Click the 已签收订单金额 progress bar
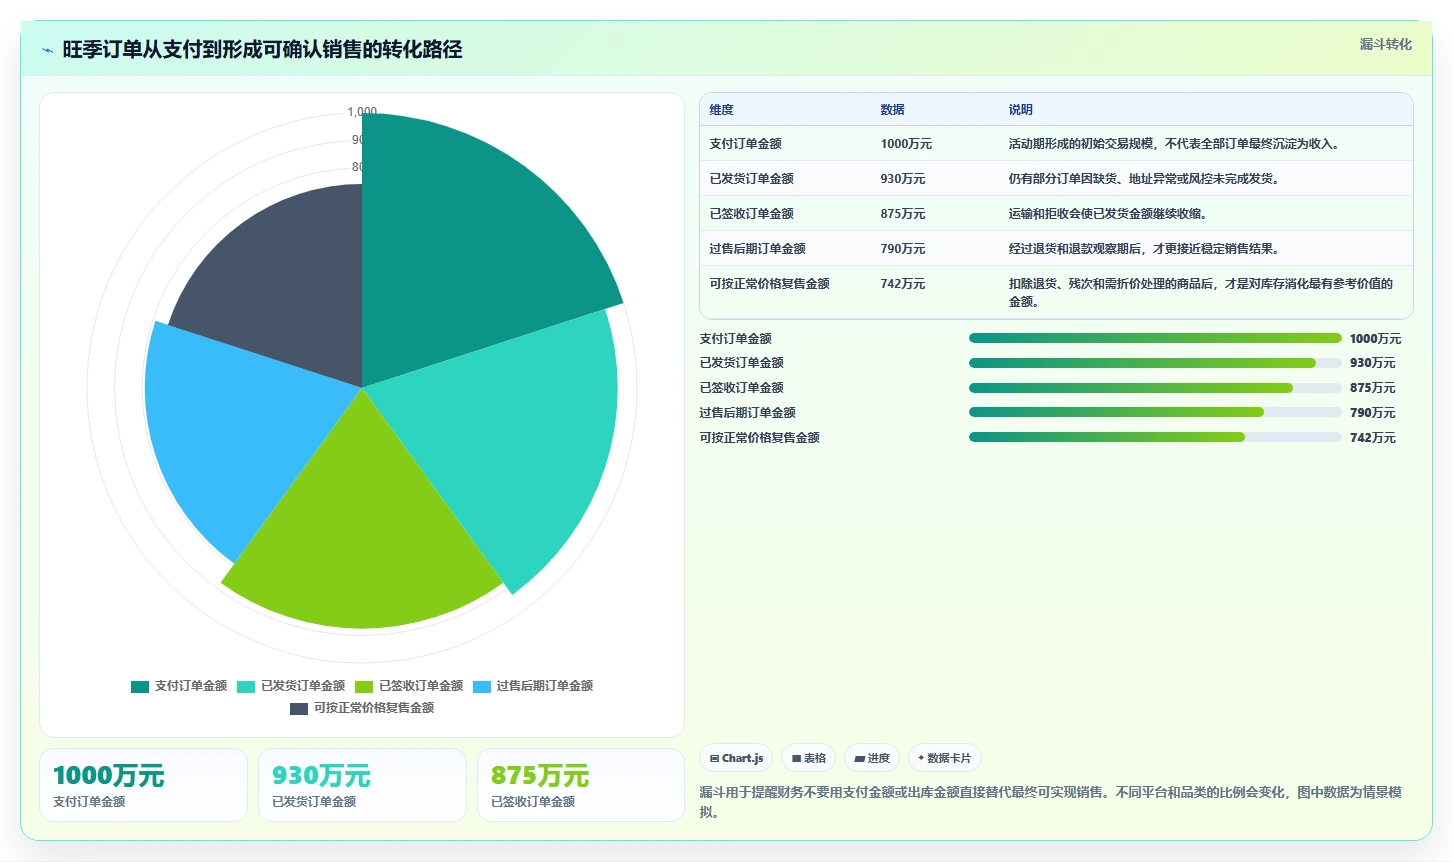The image size is (1453, 862). 1155,388
